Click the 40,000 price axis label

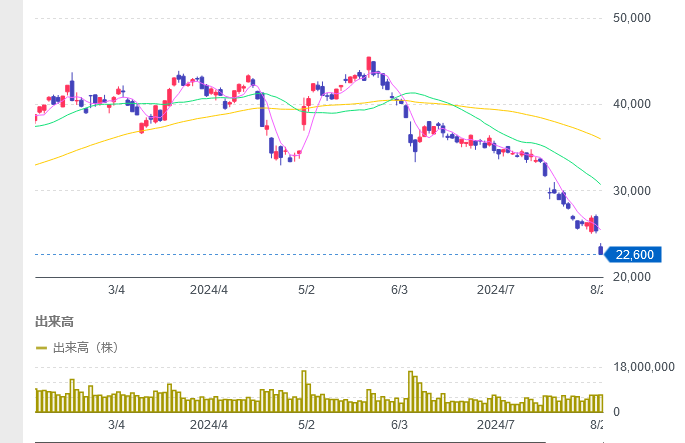click(632, 104)
